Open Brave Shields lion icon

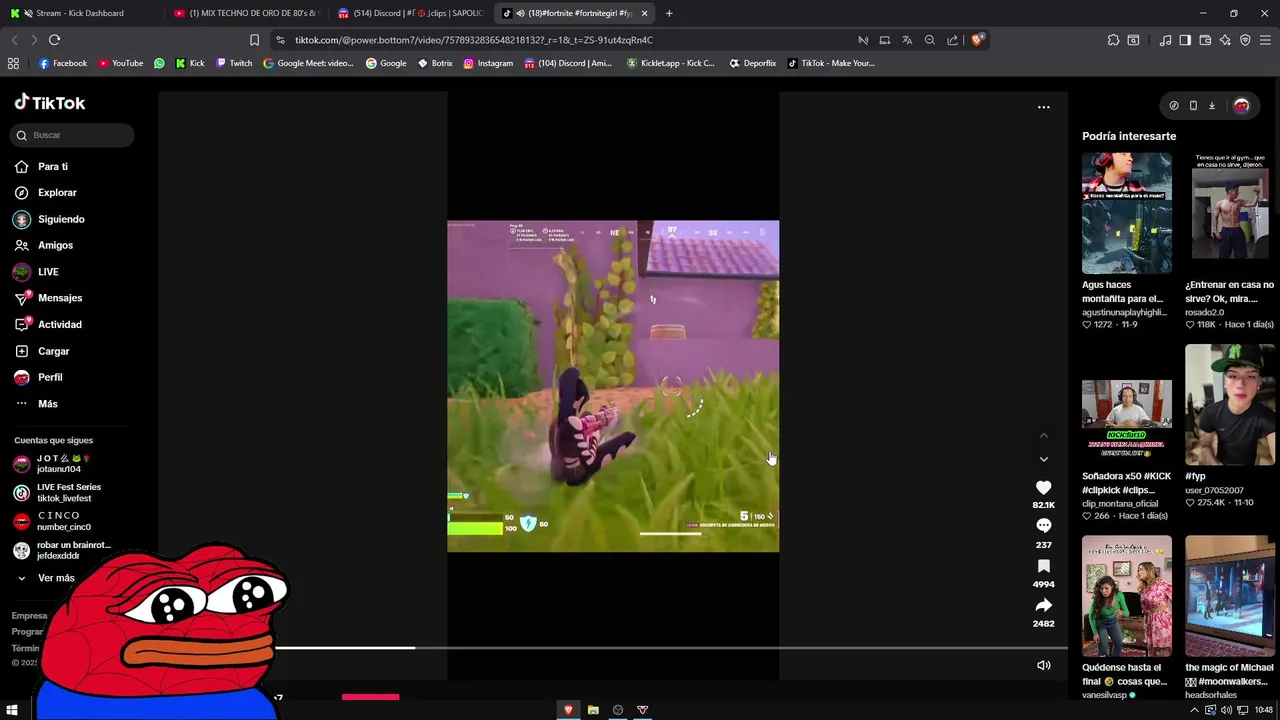pyautogui.click(x=977, y=40)
